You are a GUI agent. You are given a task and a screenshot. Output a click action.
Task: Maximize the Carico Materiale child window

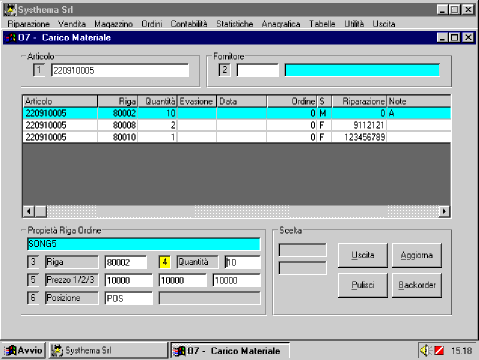click(x=455, y=37)
